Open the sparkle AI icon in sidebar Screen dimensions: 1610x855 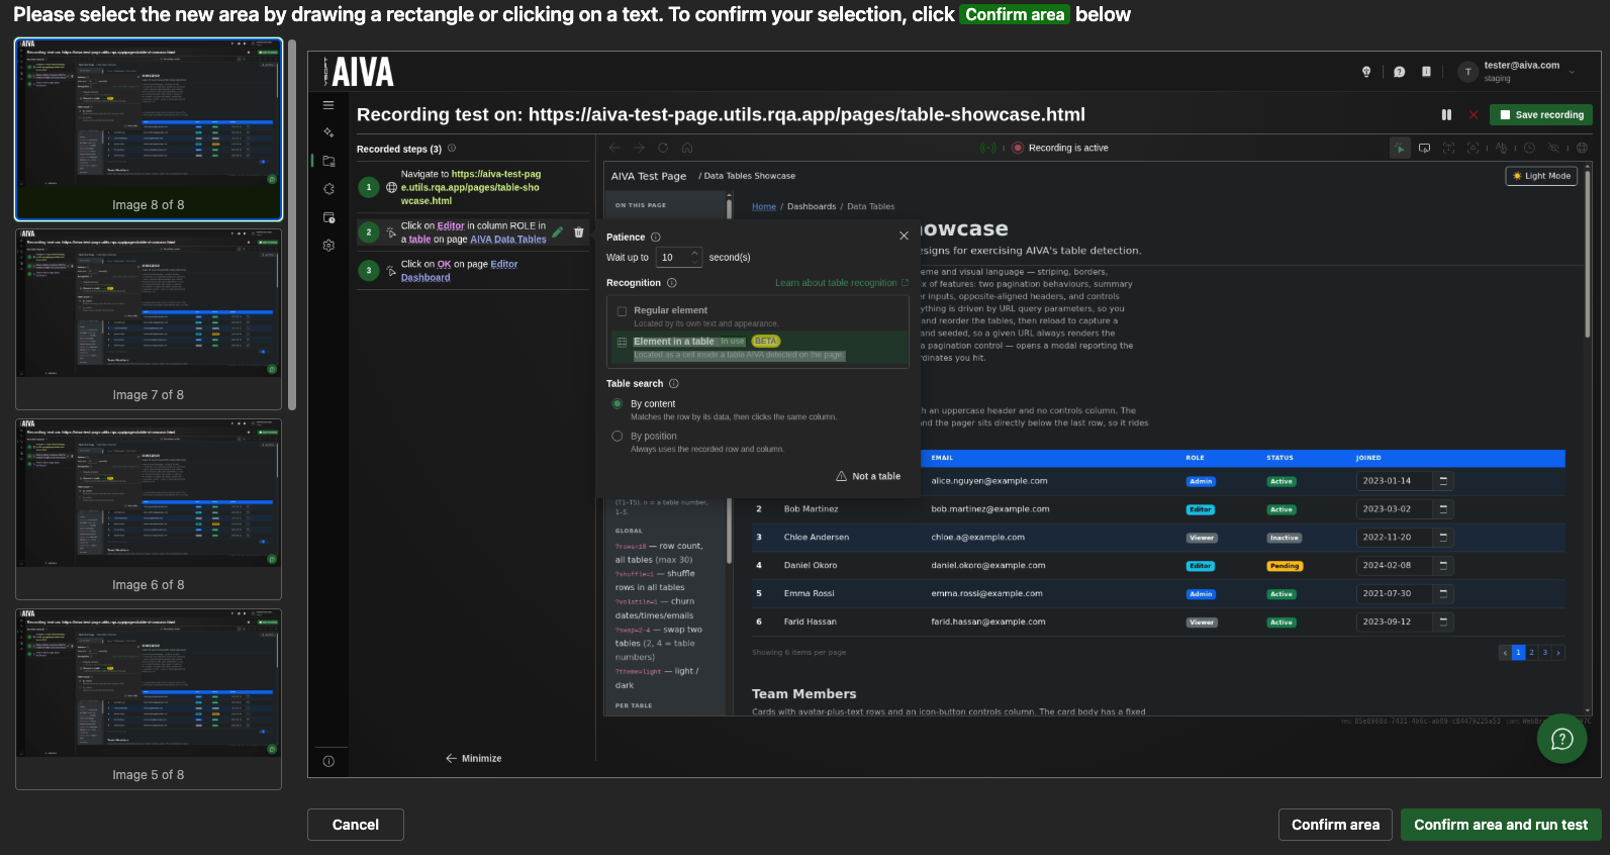pyautogui.click(x=328, y=132)
